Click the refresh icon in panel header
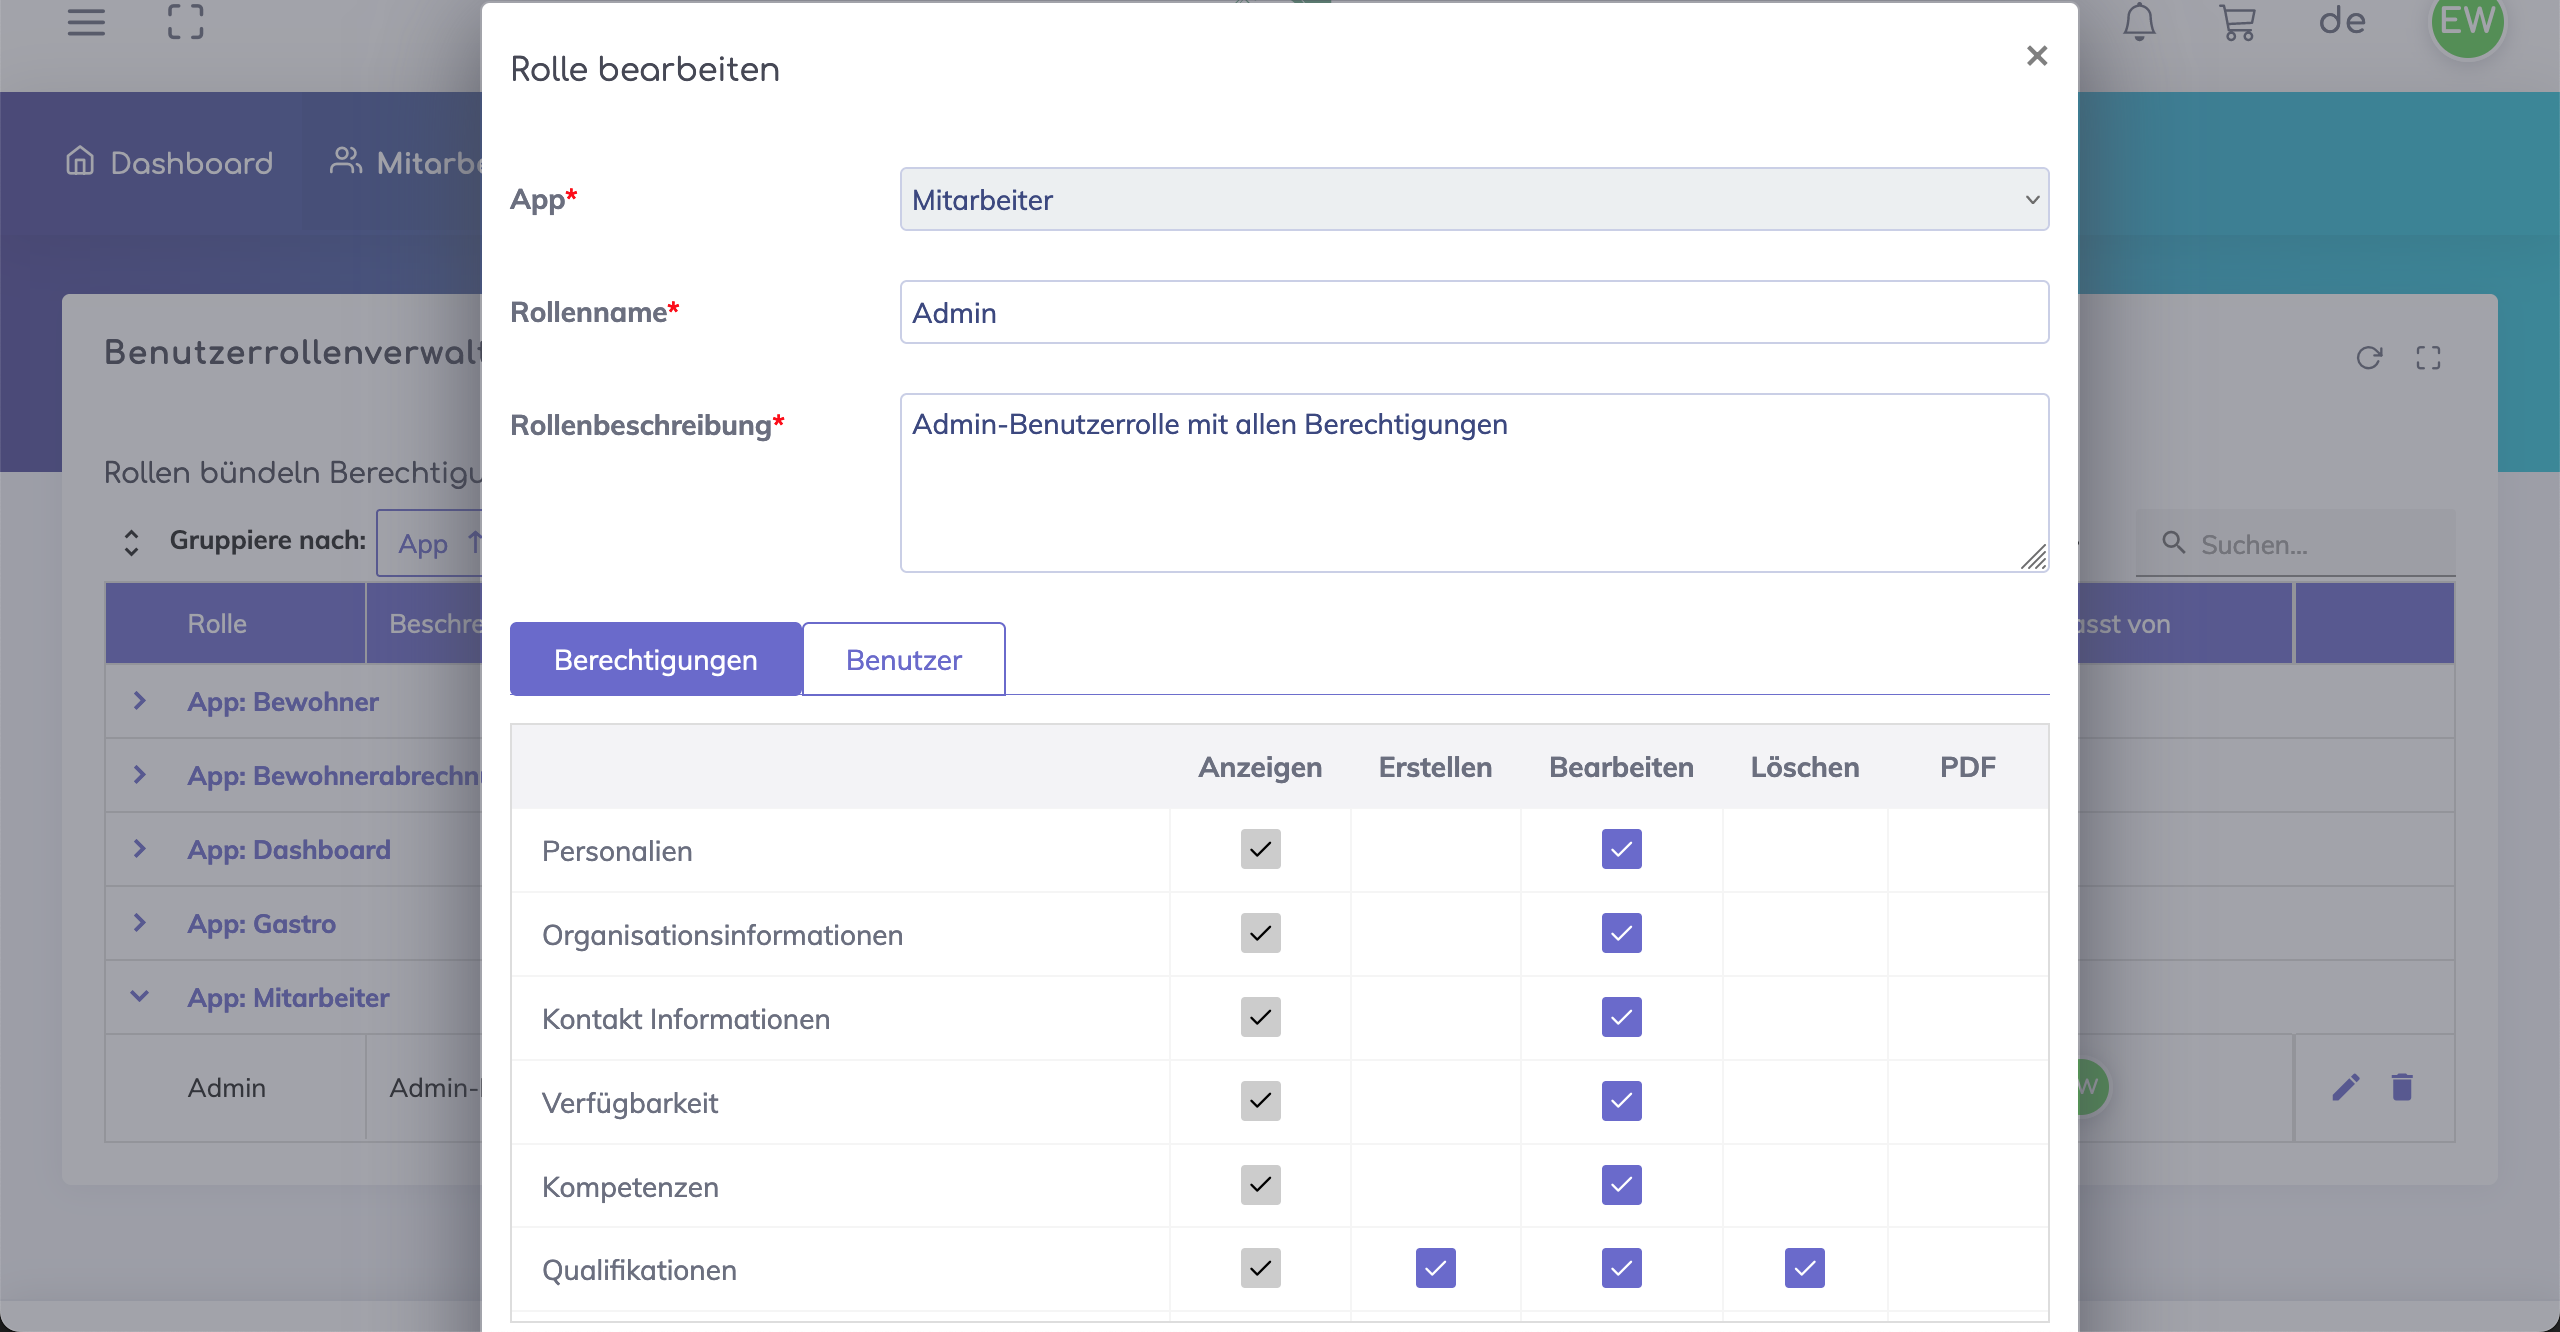This screenshot has height=1332, width=2560. click(2369, 358)
